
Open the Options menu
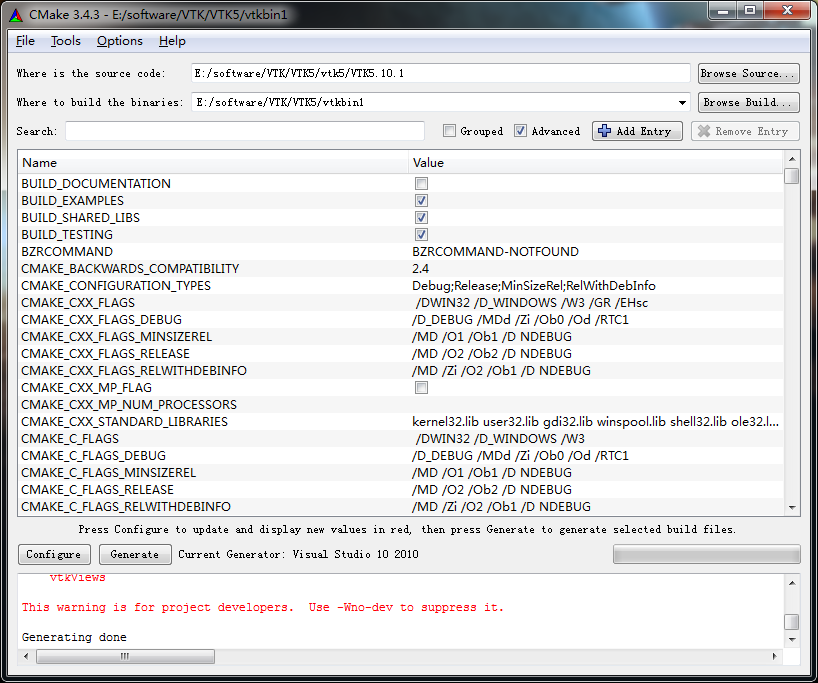pos(119,41)
